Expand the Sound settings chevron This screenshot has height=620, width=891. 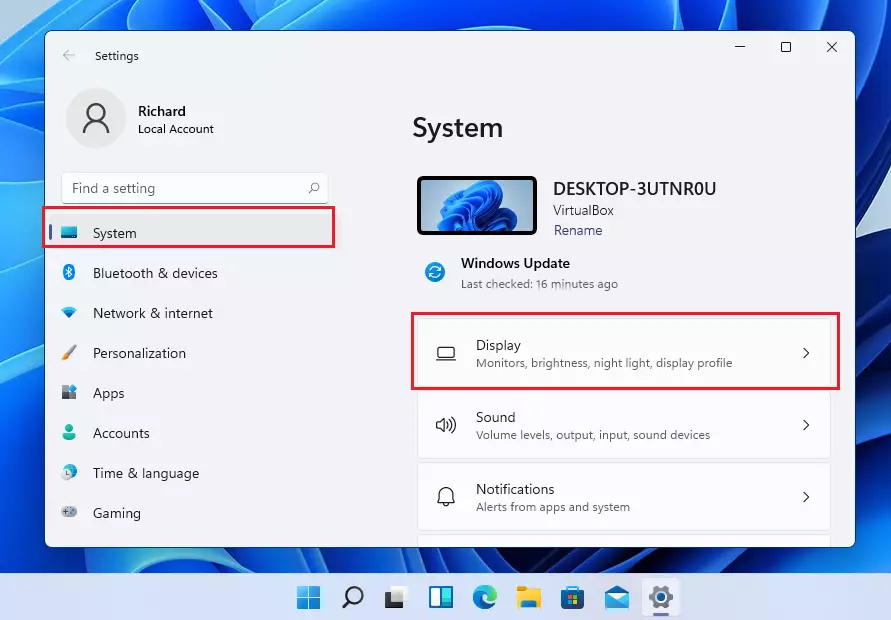806,425
